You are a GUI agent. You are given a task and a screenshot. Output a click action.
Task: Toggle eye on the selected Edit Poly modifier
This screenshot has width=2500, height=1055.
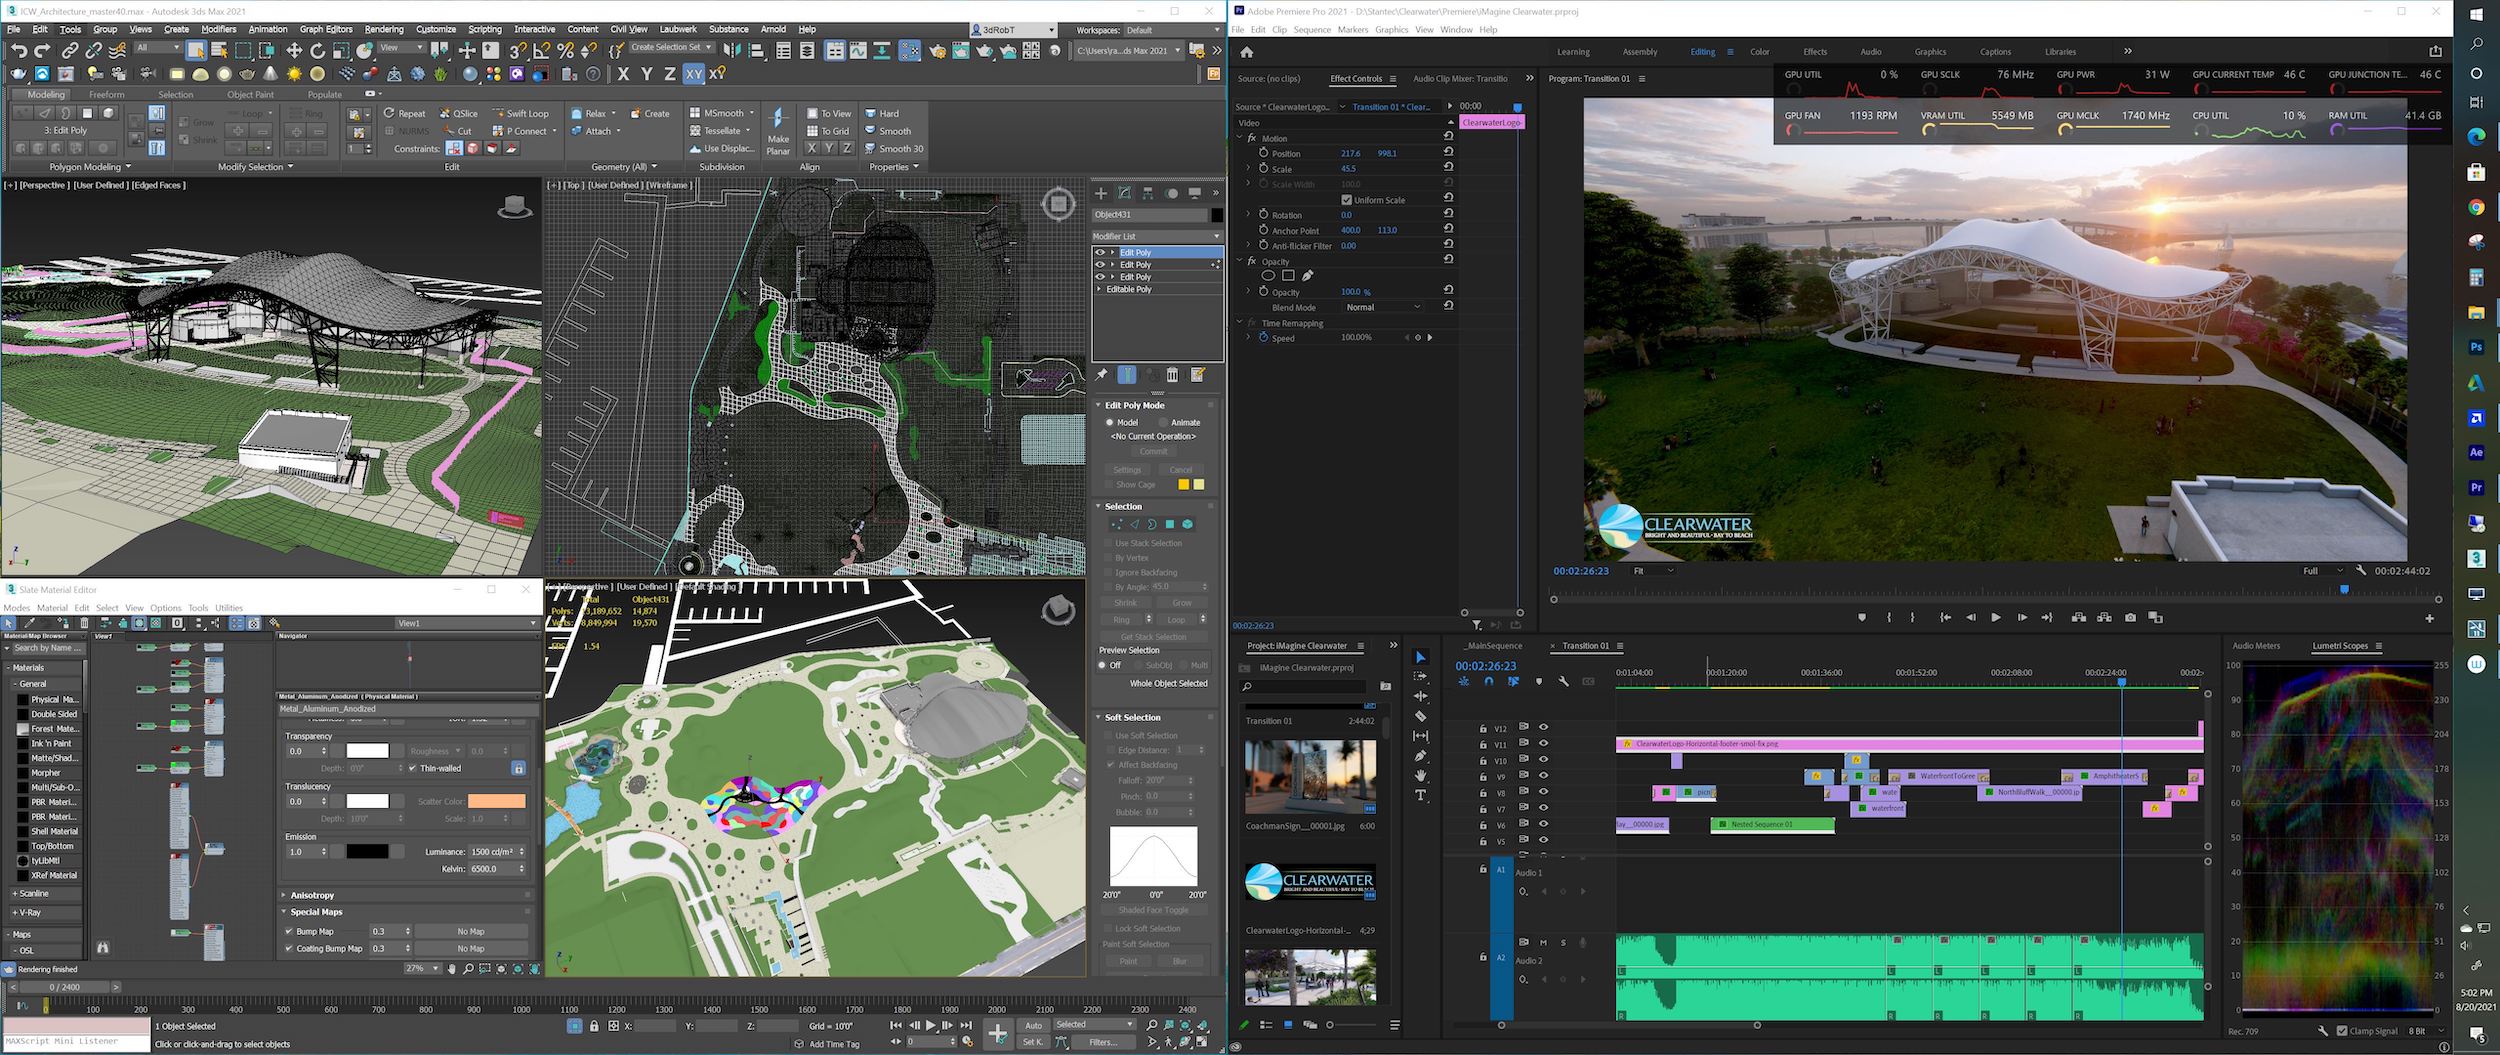pyautogui.click(x=1100, y=253)
